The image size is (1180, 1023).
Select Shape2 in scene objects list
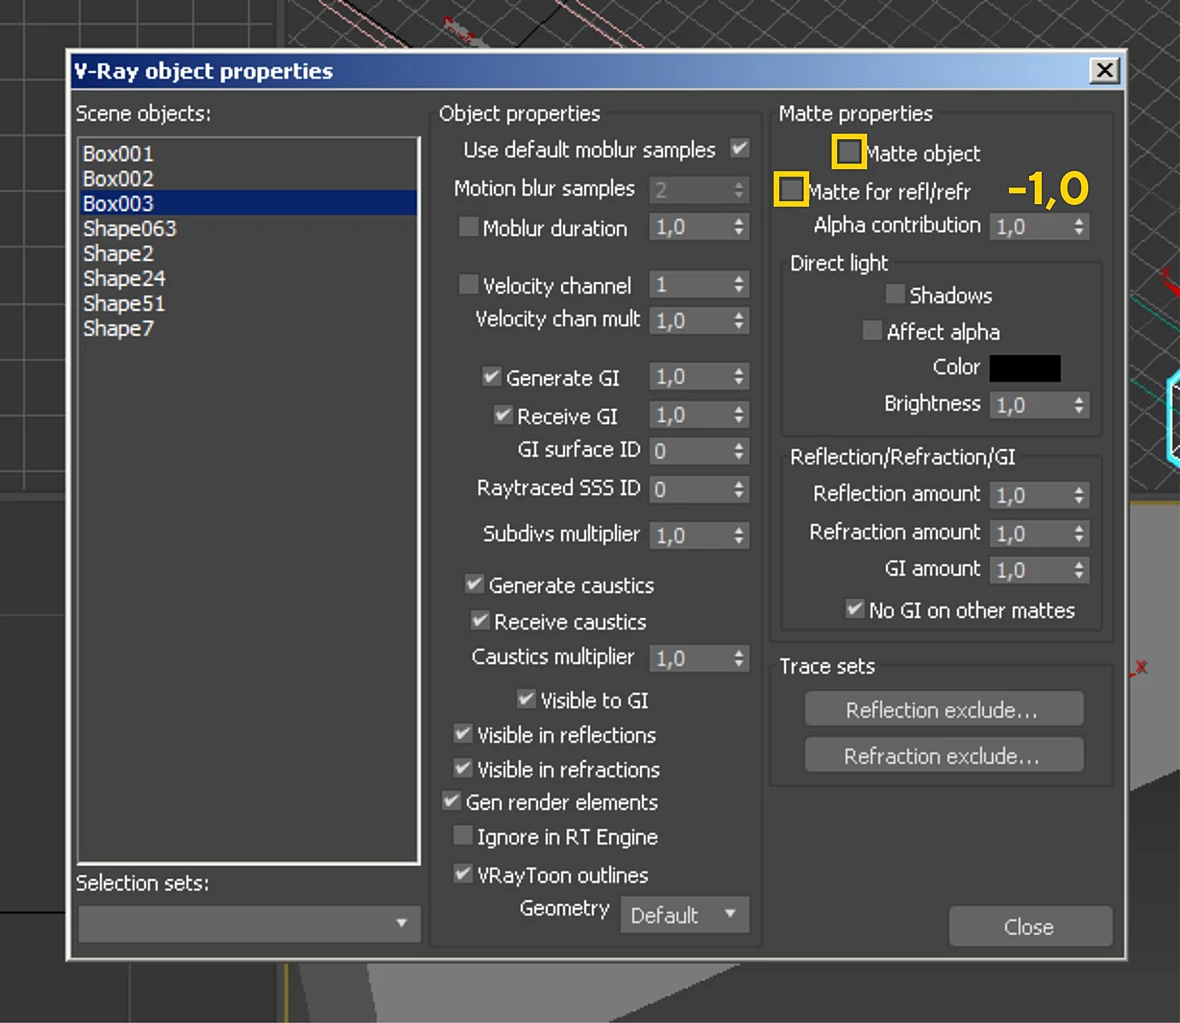click(248, 253)
